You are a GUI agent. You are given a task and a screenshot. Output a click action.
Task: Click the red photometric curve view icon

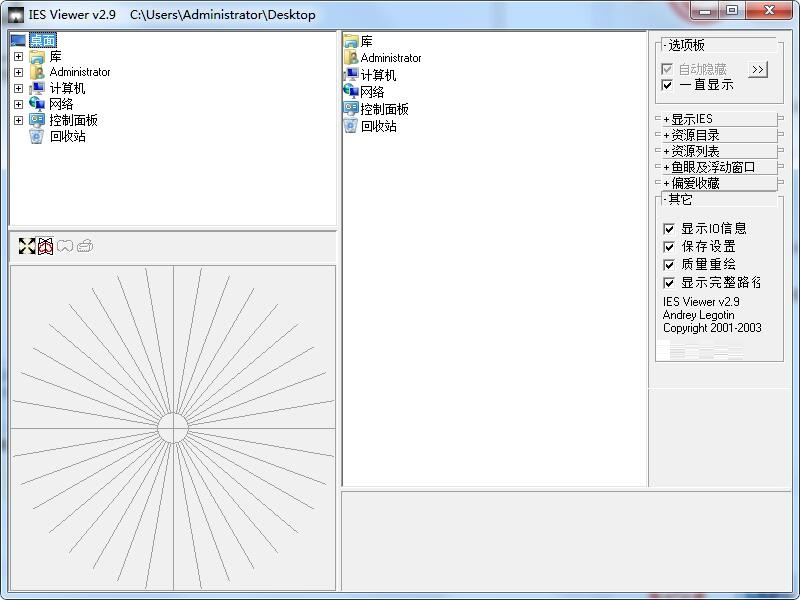coord(46,246)
